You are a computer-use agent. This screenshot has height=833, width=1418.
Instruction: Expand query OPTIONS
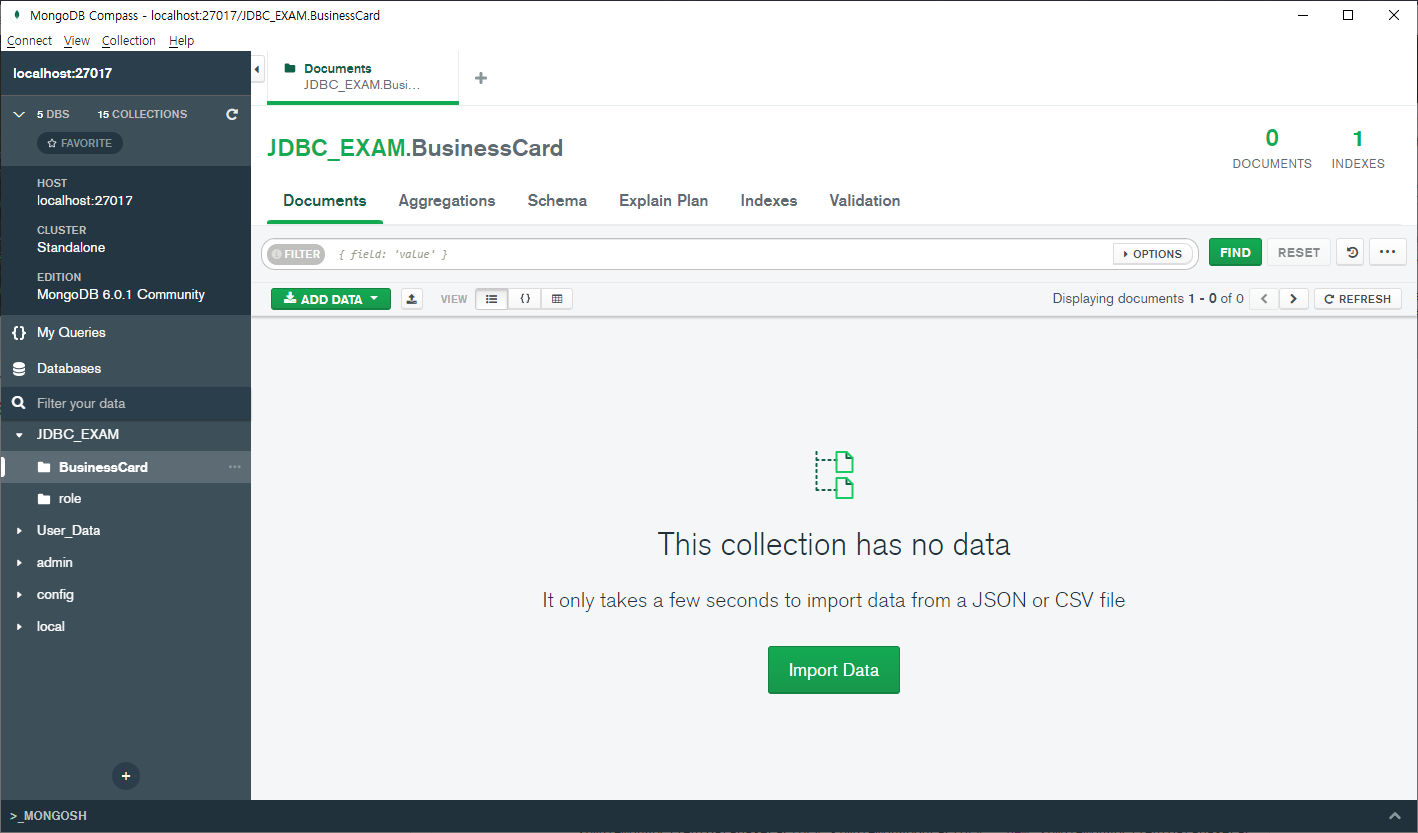click(1152, 254)
